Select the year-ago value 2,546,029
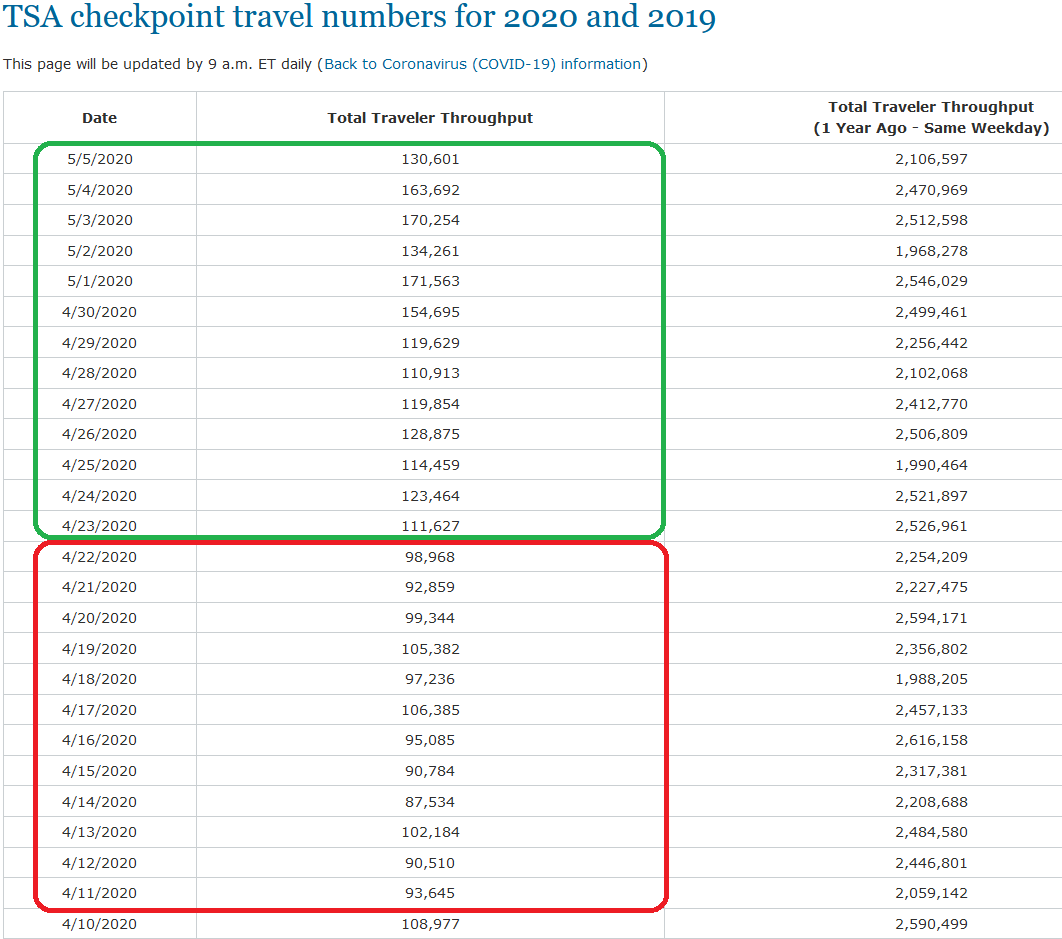The height and width of the screenshot is (939, 1062). click(931, 281)
